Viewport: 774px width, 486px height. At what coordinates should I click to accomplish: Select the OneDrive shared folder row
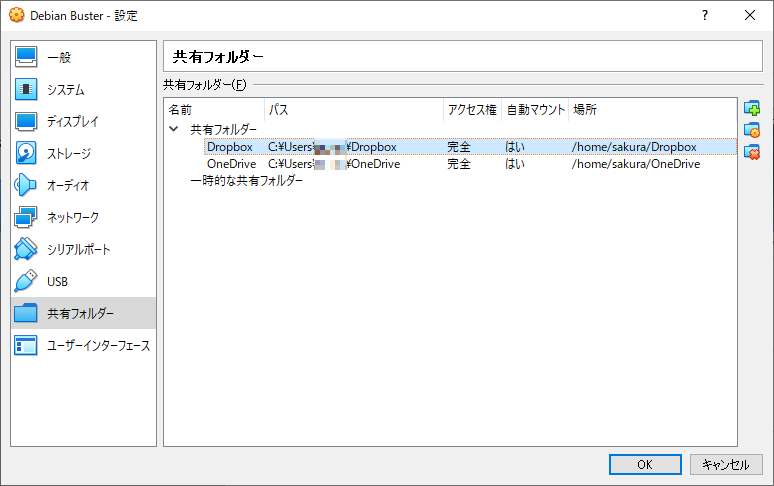tap(231, 164)
